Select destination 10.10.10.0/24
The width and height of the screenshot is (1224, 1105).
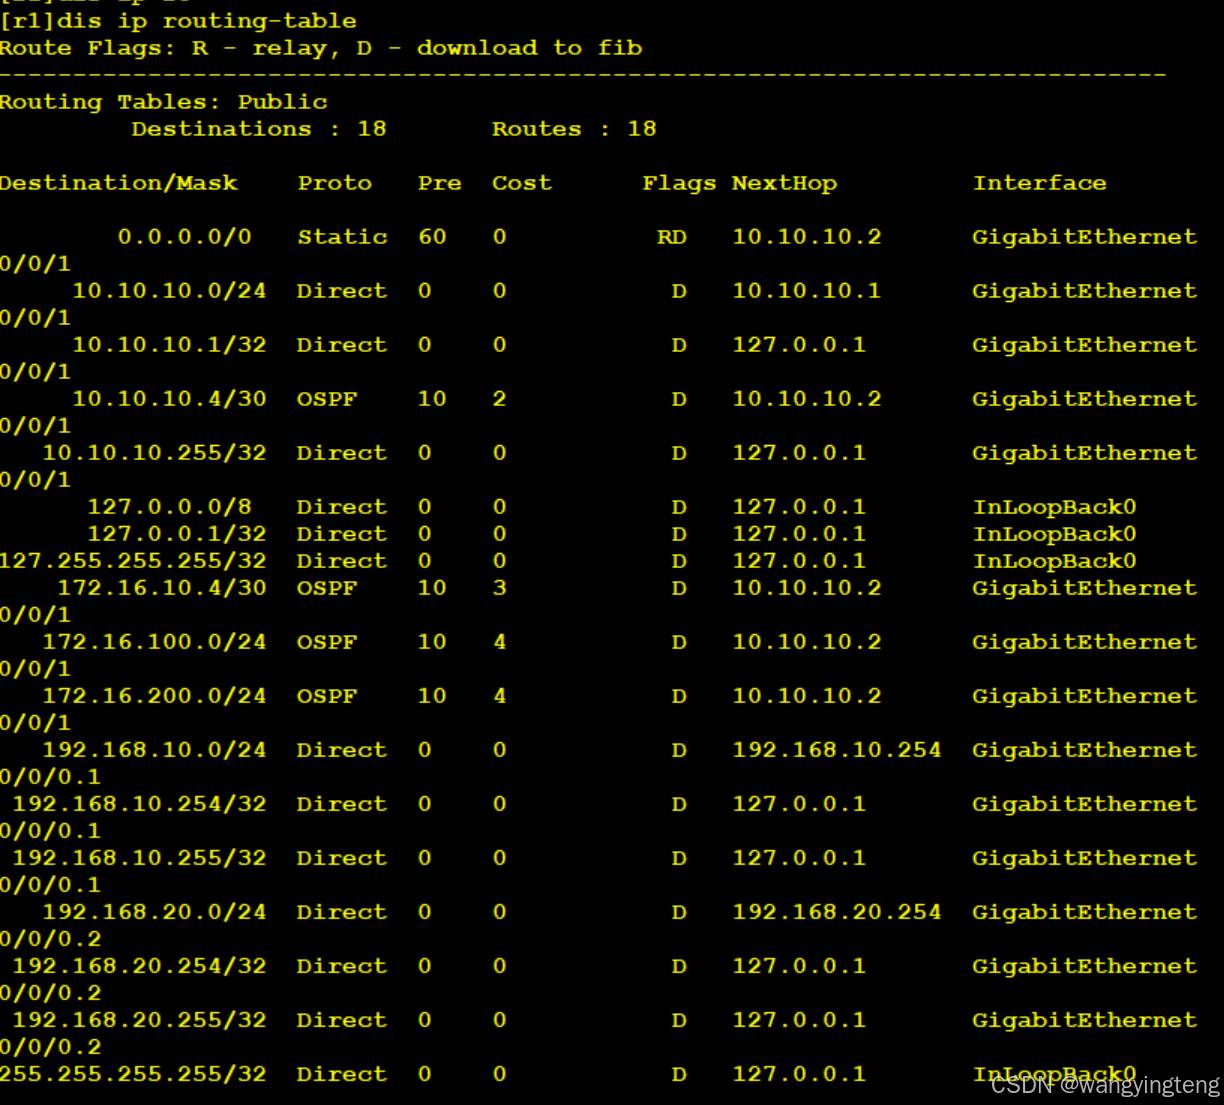tap(169, 290)
